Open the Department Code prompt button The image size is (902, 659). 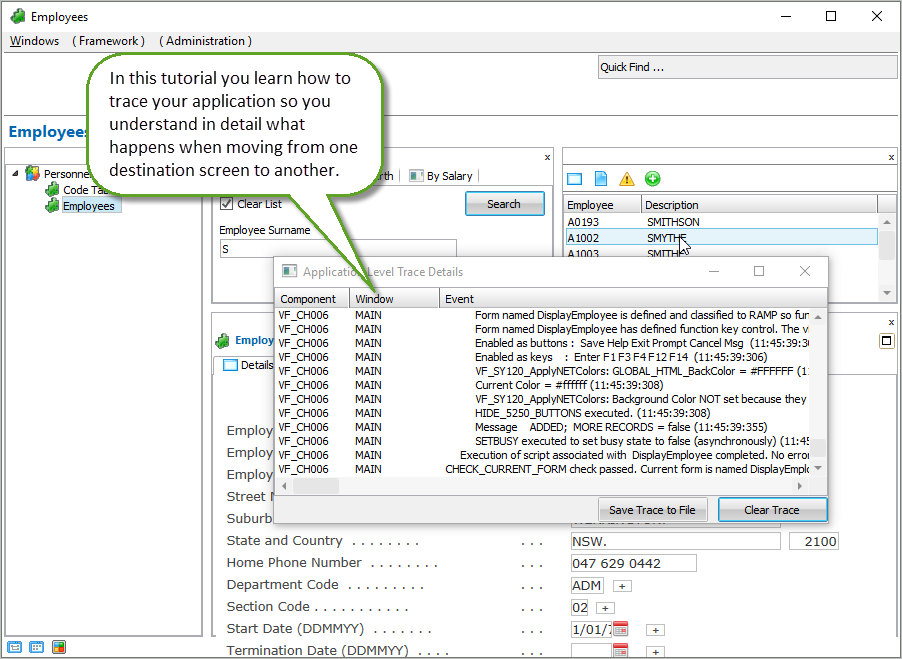click(x=621, y=586)
